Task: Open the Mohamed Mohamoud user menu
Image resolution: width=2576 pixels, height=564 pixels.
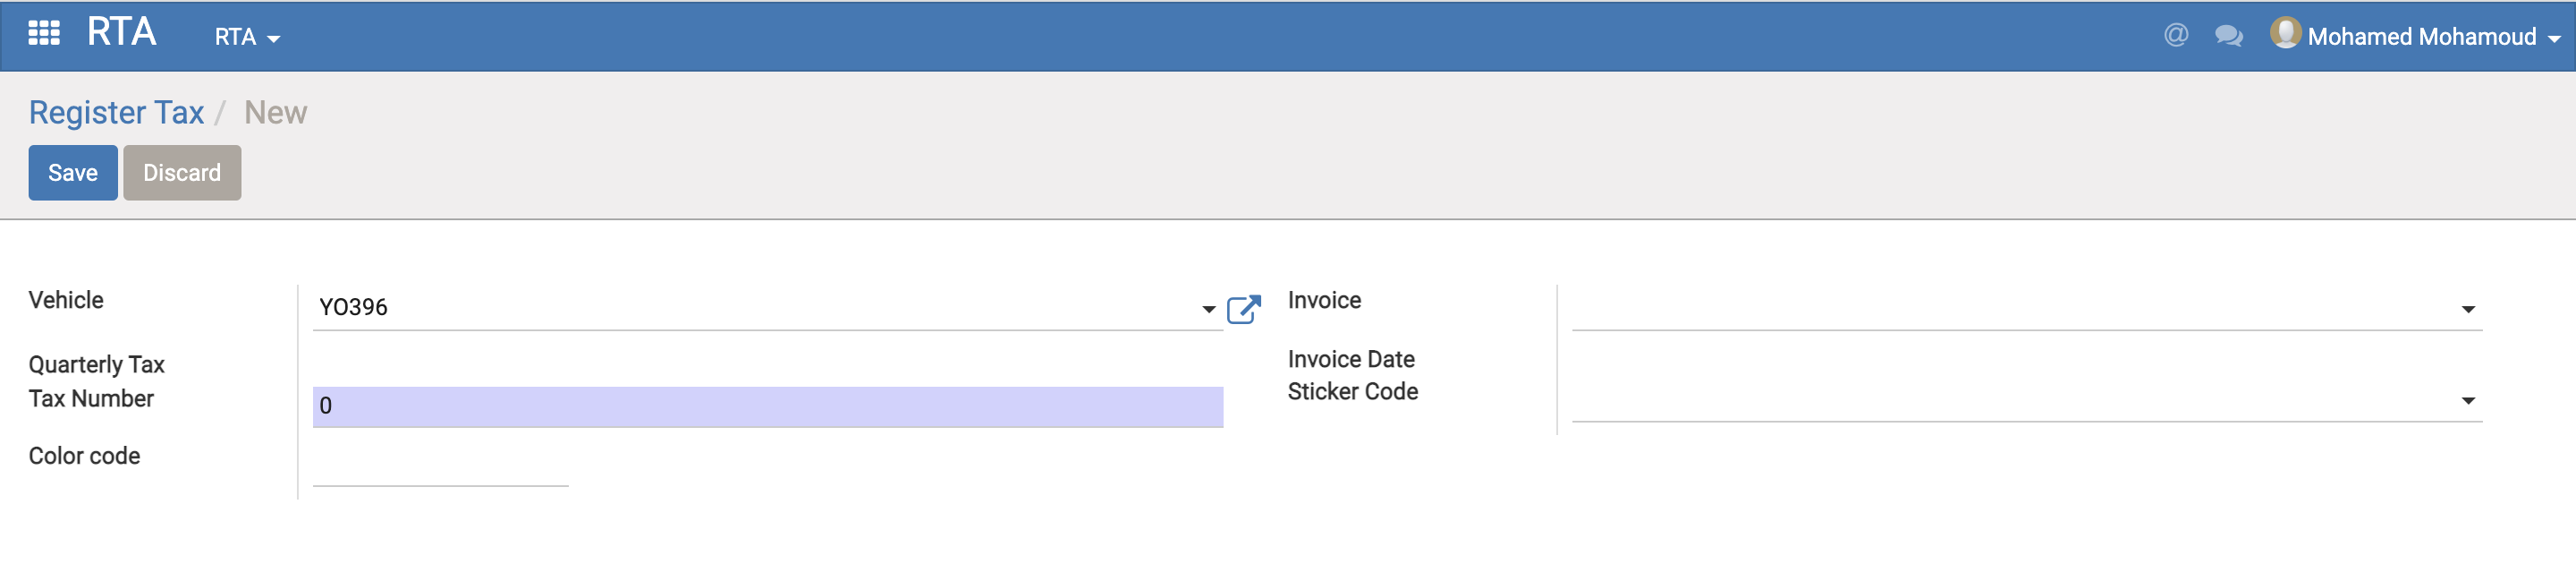Action: (2433, 37)
